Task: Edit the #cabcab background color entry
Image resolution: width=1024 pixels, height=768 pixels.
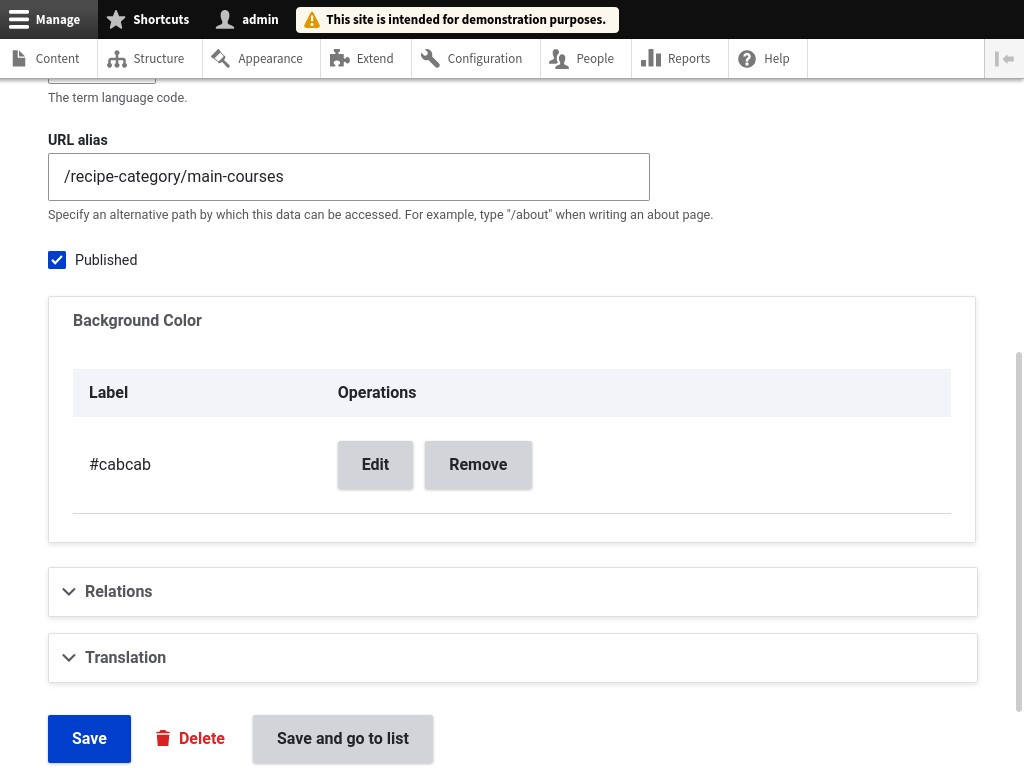Action: [x=375, y=465]
